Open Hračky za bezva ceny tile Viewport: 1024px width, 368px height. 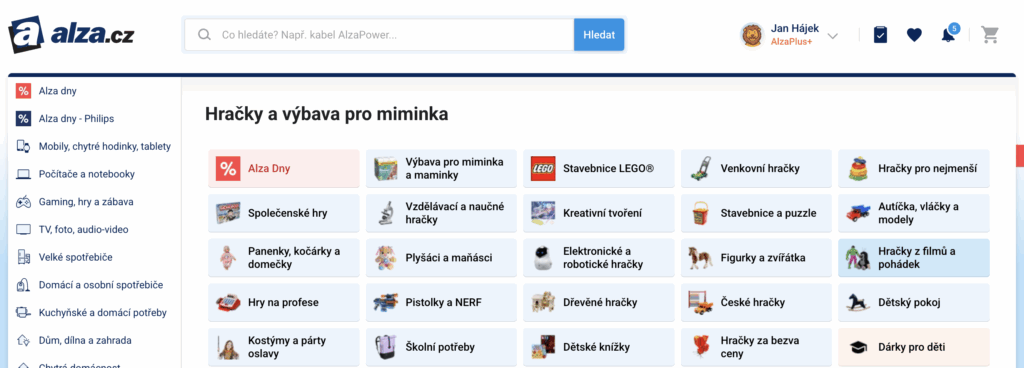point(756,347)
